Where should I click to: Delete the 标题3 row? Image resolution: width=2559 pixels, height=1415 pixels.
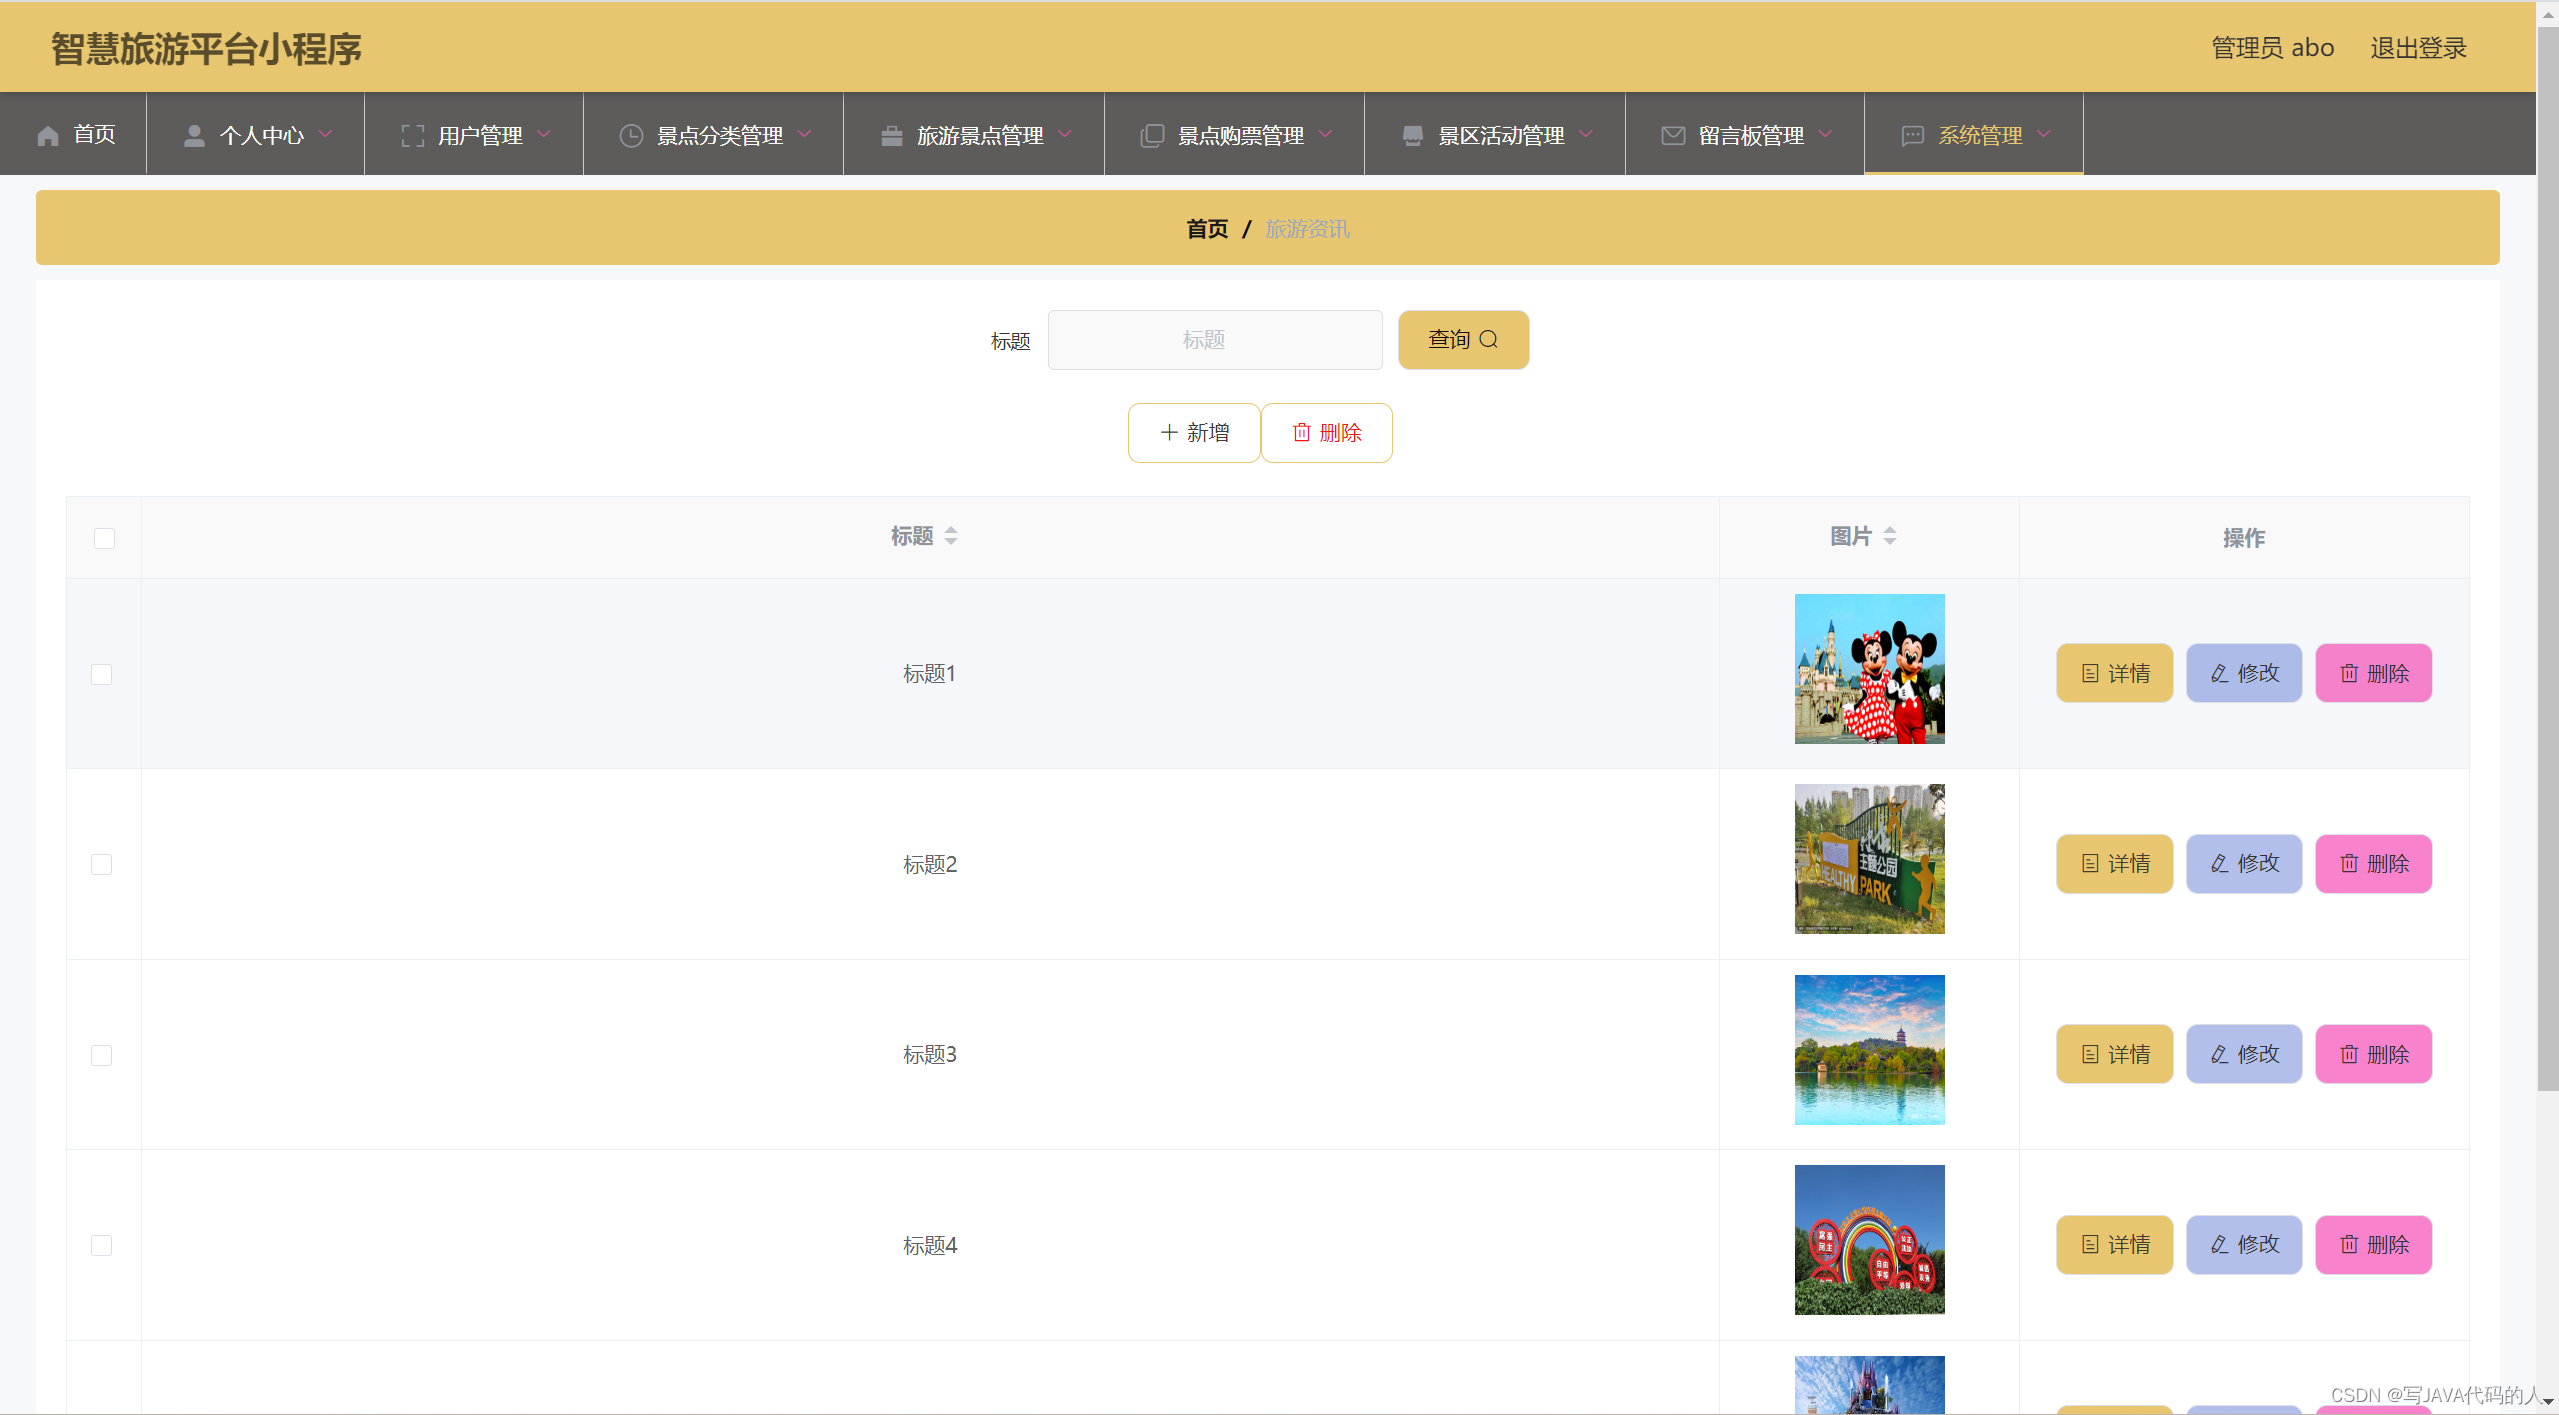pos(2373,1054)
